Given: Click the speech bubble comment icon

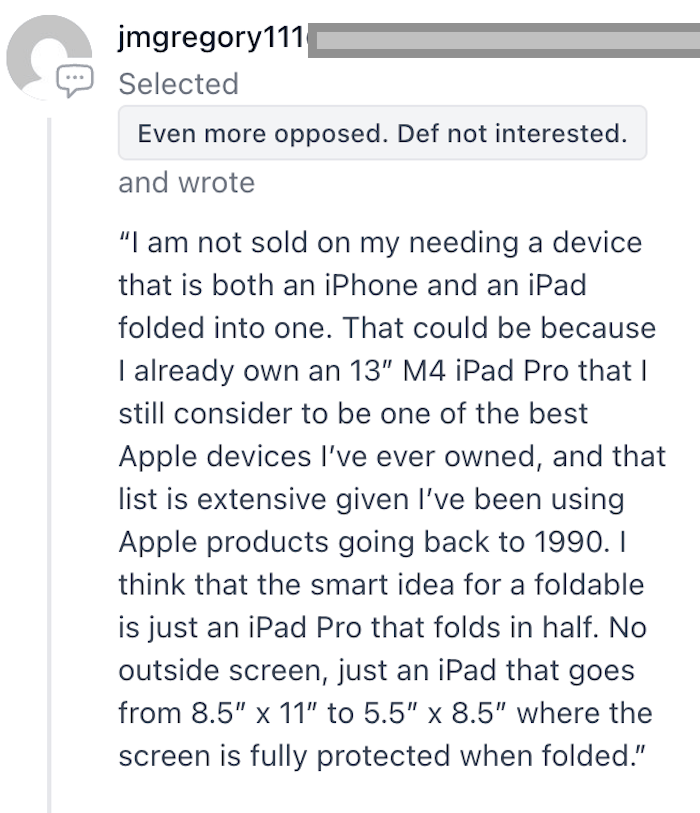Looking at the screenshot, I should 75,80.
